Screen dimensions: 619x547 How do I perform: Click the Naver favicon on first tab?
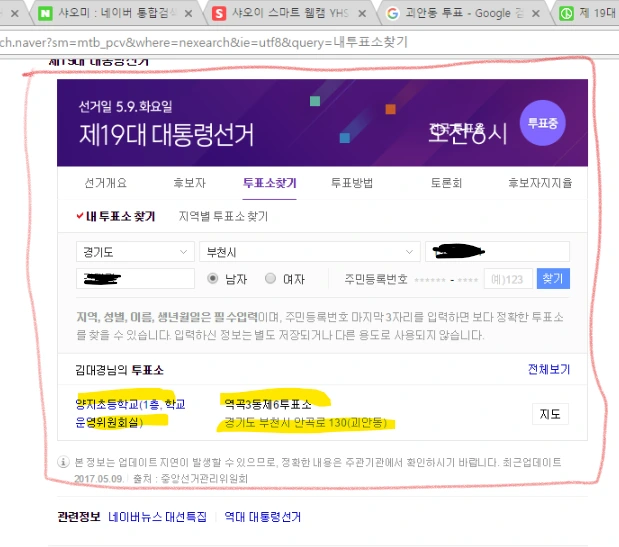tap(45, 14)
